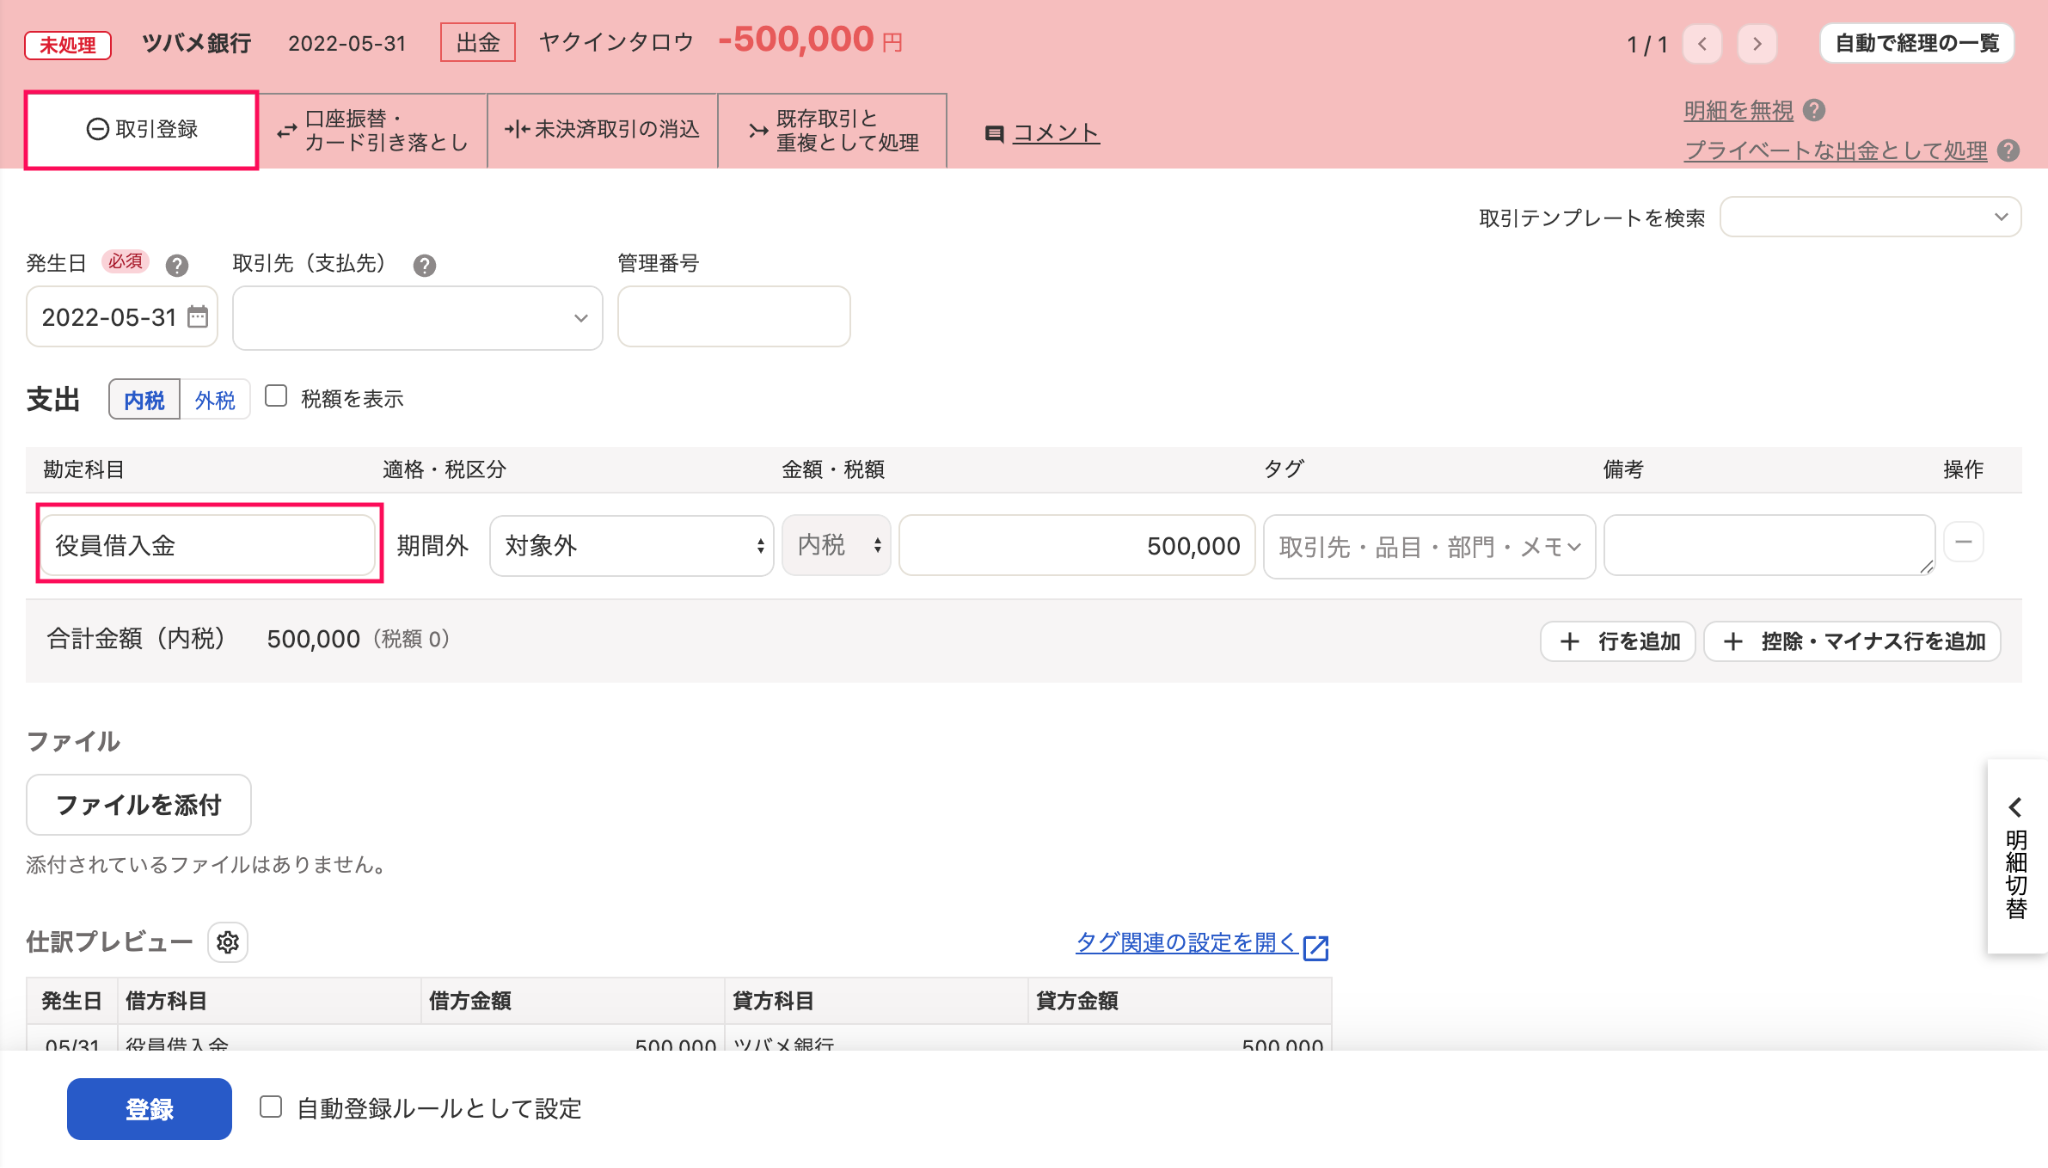The image size is (2048, 1168).
Task: Click 明細を無視 link
Action: (1738, 111)
